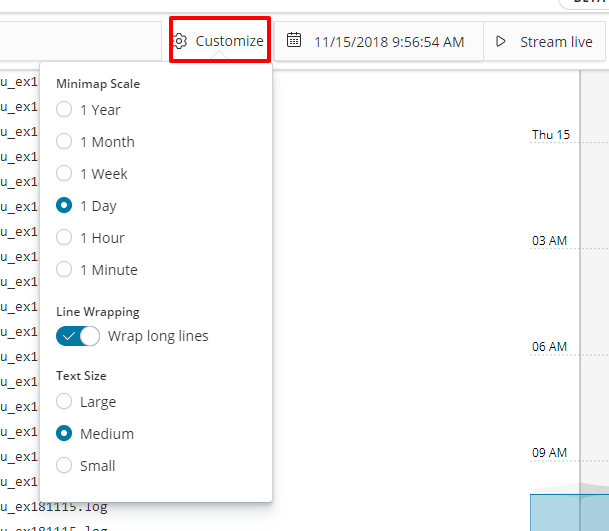The width and height of the screenshot is (609, 531).
Task: Choose 1 Week minimap scale
Action: coord(64,173)
